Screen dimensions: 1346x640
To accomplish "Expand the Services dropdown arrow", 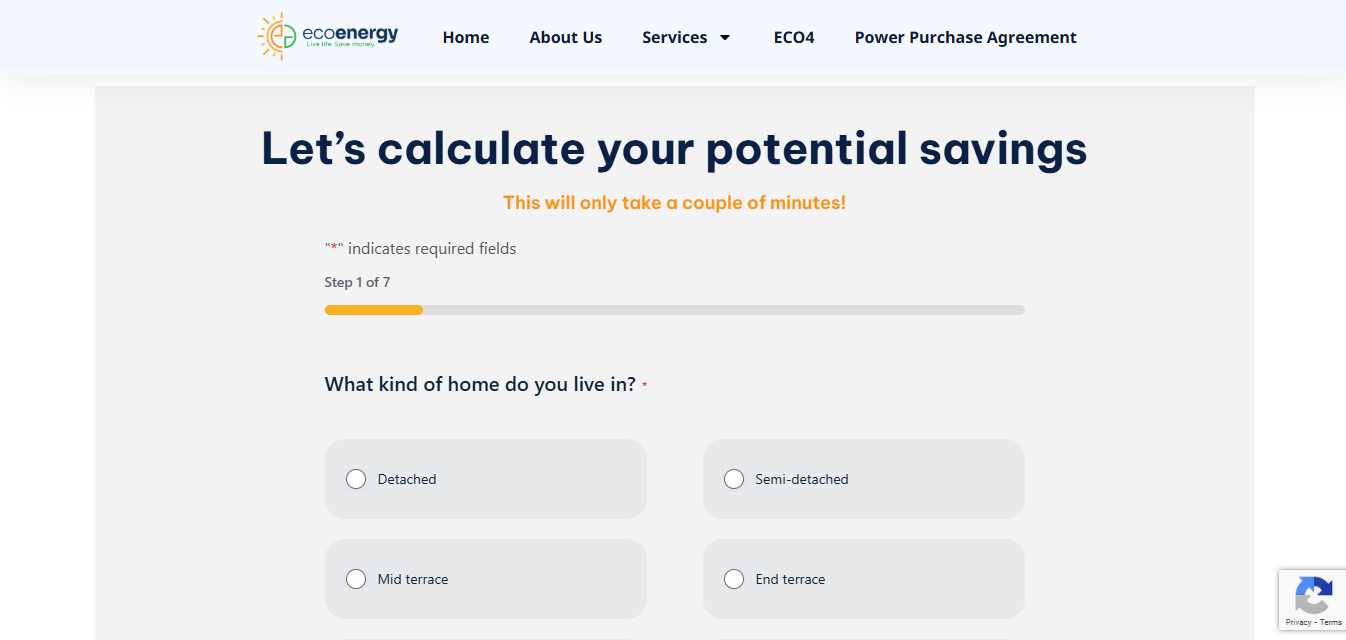I will (725, 38).
